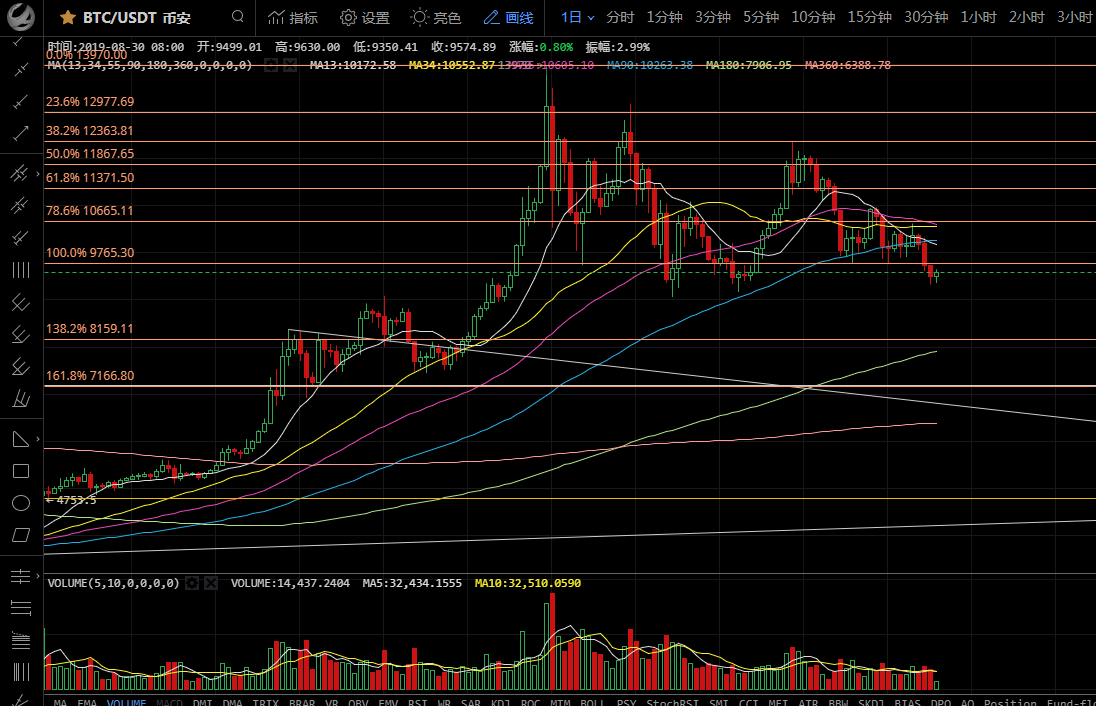Select the 1小时 timeframe

[x=978, y=17]
